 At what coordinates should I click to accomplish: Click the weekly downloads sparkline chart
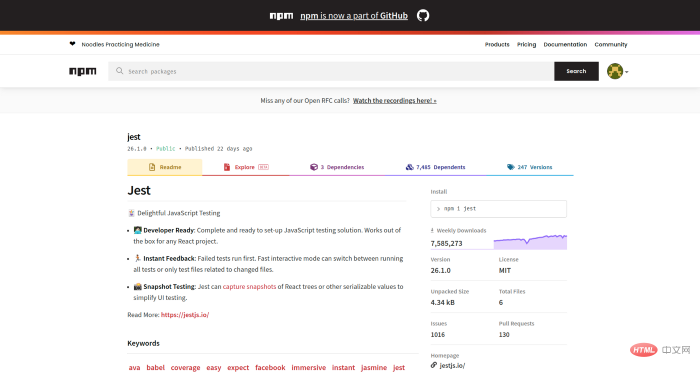pos(530,242)
